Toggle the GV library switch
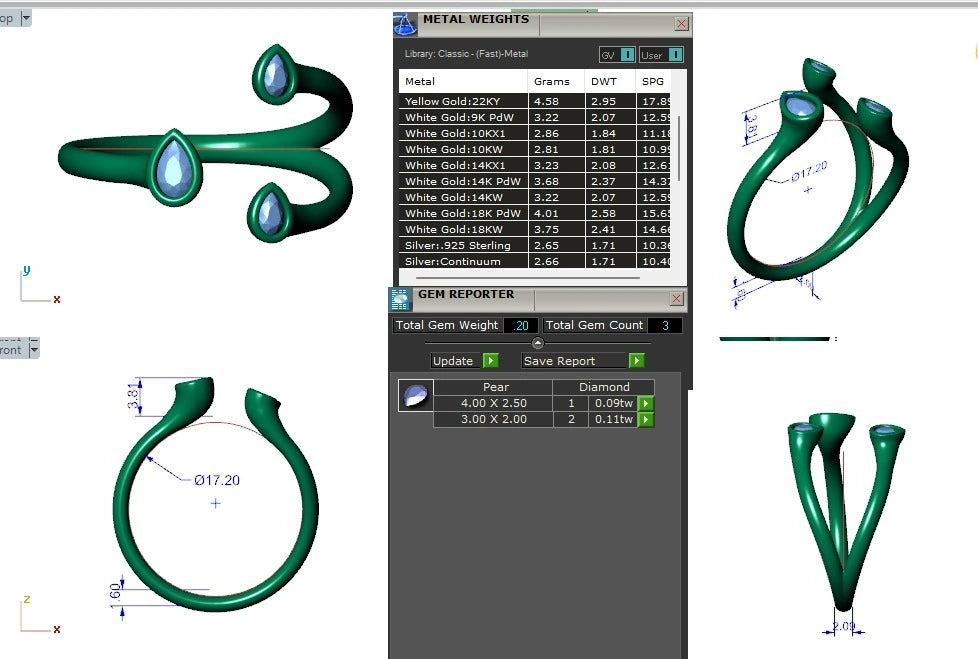 pyautogui.click(x=627, y=55)
